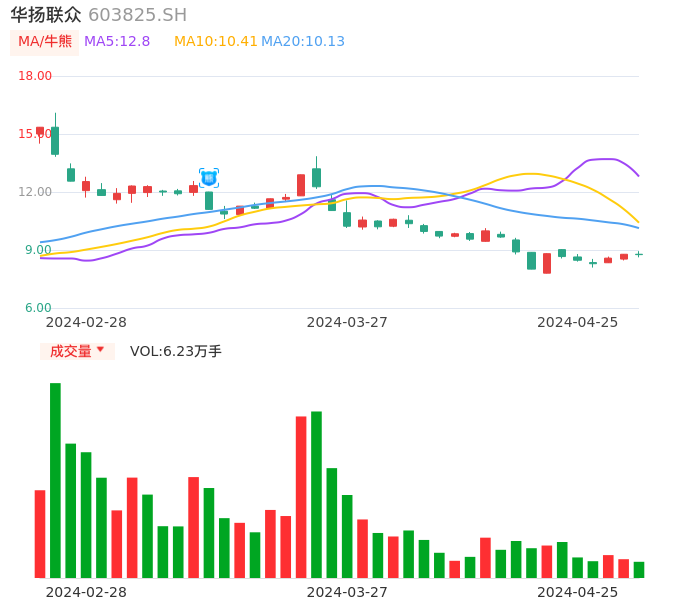Click the 2024-02-28 date under price chart
The image size is (686, 606).
86,322
